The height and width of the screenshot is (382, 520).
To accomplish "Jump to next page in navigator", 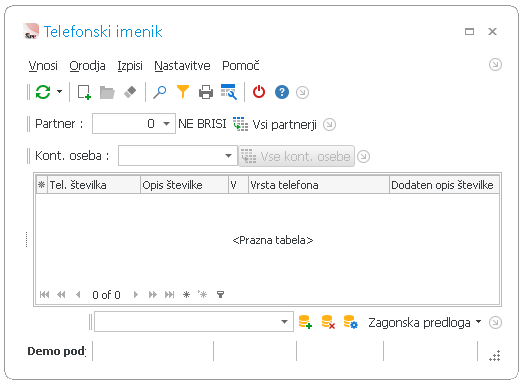I will 153,295.
